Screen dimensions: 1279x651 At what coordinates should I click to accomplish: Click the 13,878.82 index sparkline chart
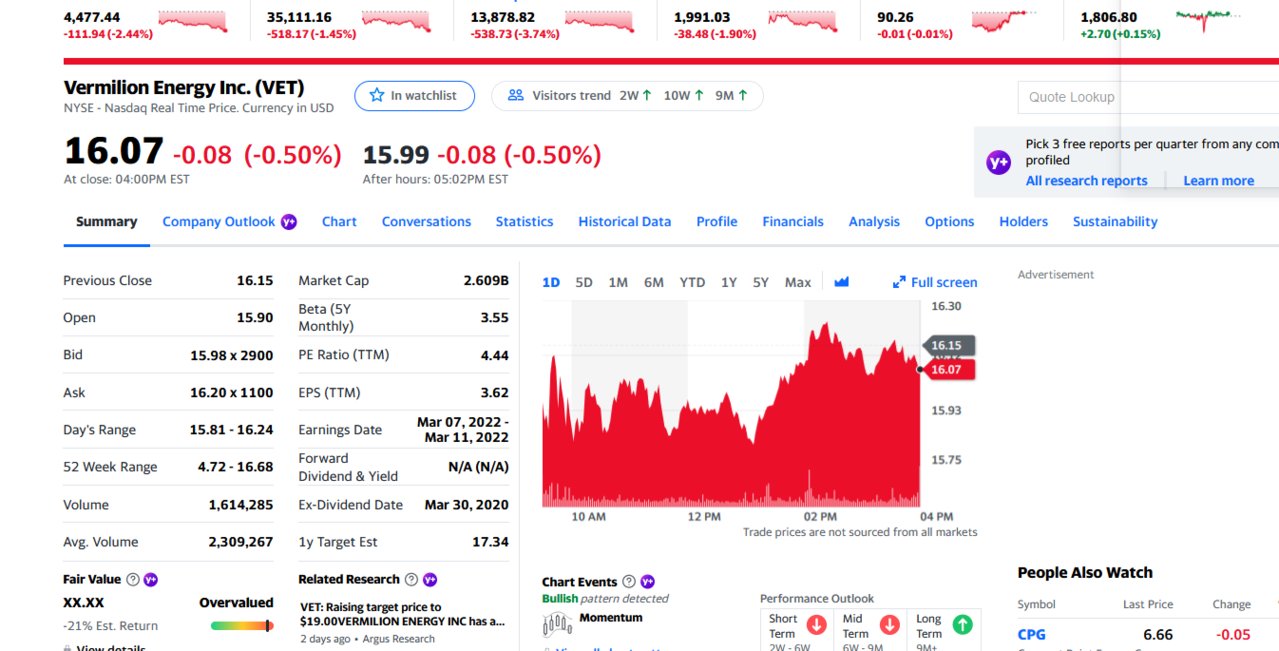pos(599,22)
